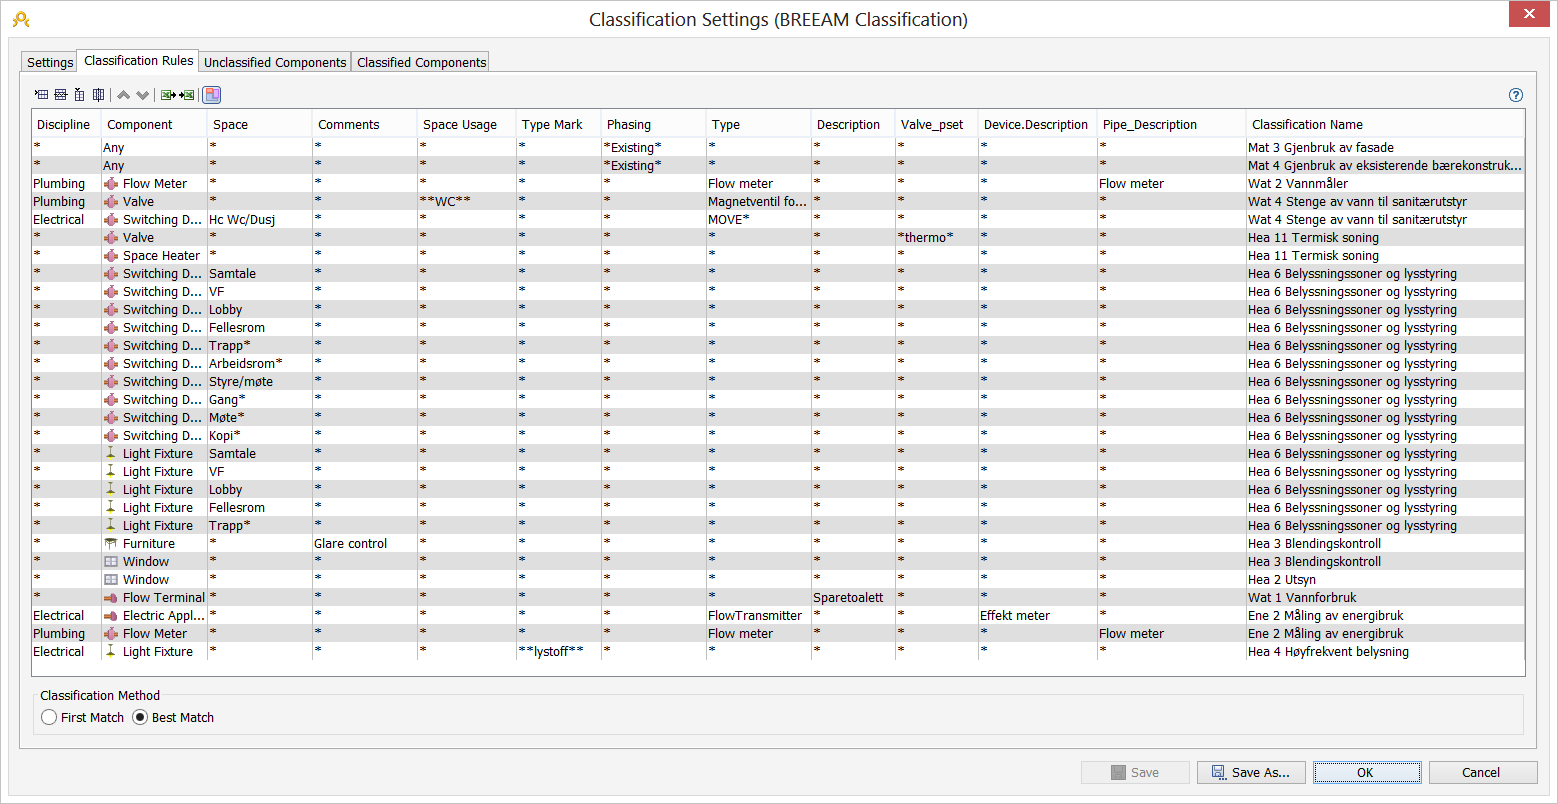Click the delete row toolbar icon
The width and height of the screenshot is (1558, 804).
[x=61, y=95]
